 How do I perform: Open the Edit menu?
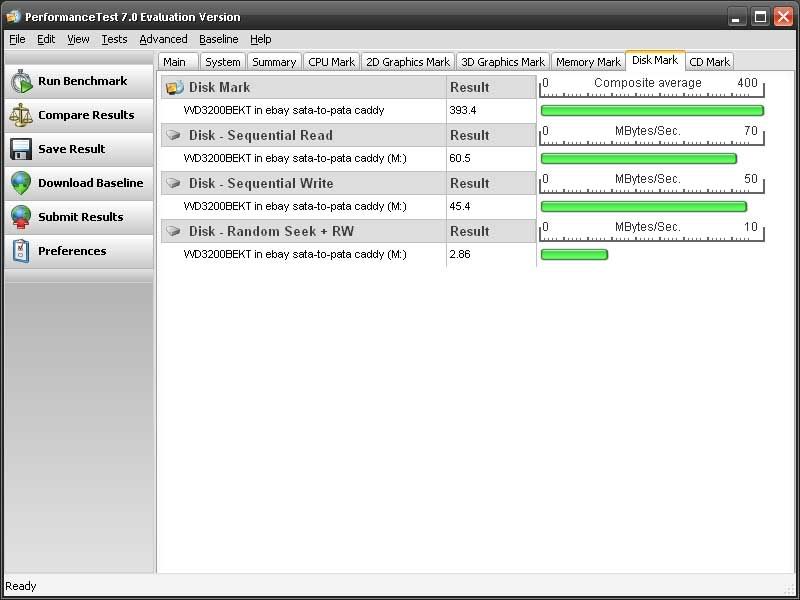coord(46,39)
